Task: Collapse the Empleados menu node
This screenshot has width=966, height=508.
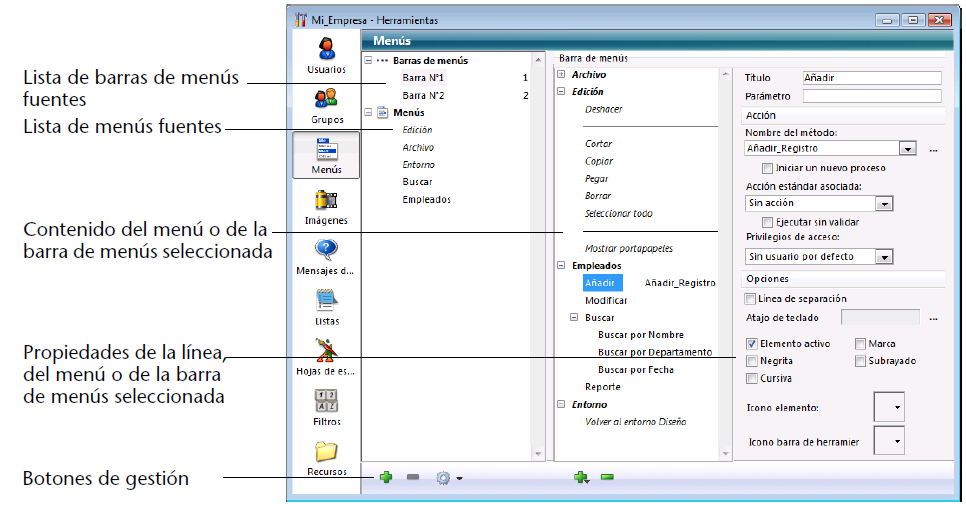Action: (561, 266)
